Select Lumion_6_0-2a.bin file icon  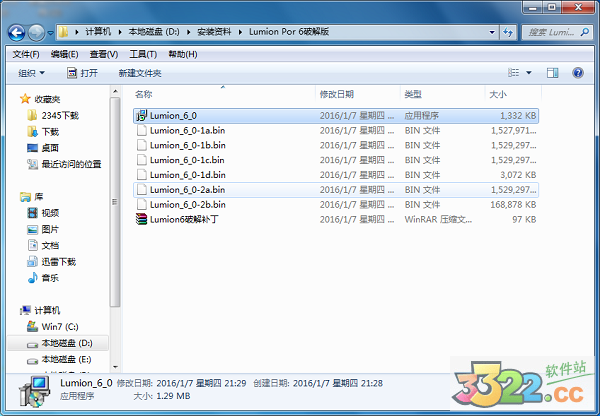pyautogui.click(x=142, y=190)
